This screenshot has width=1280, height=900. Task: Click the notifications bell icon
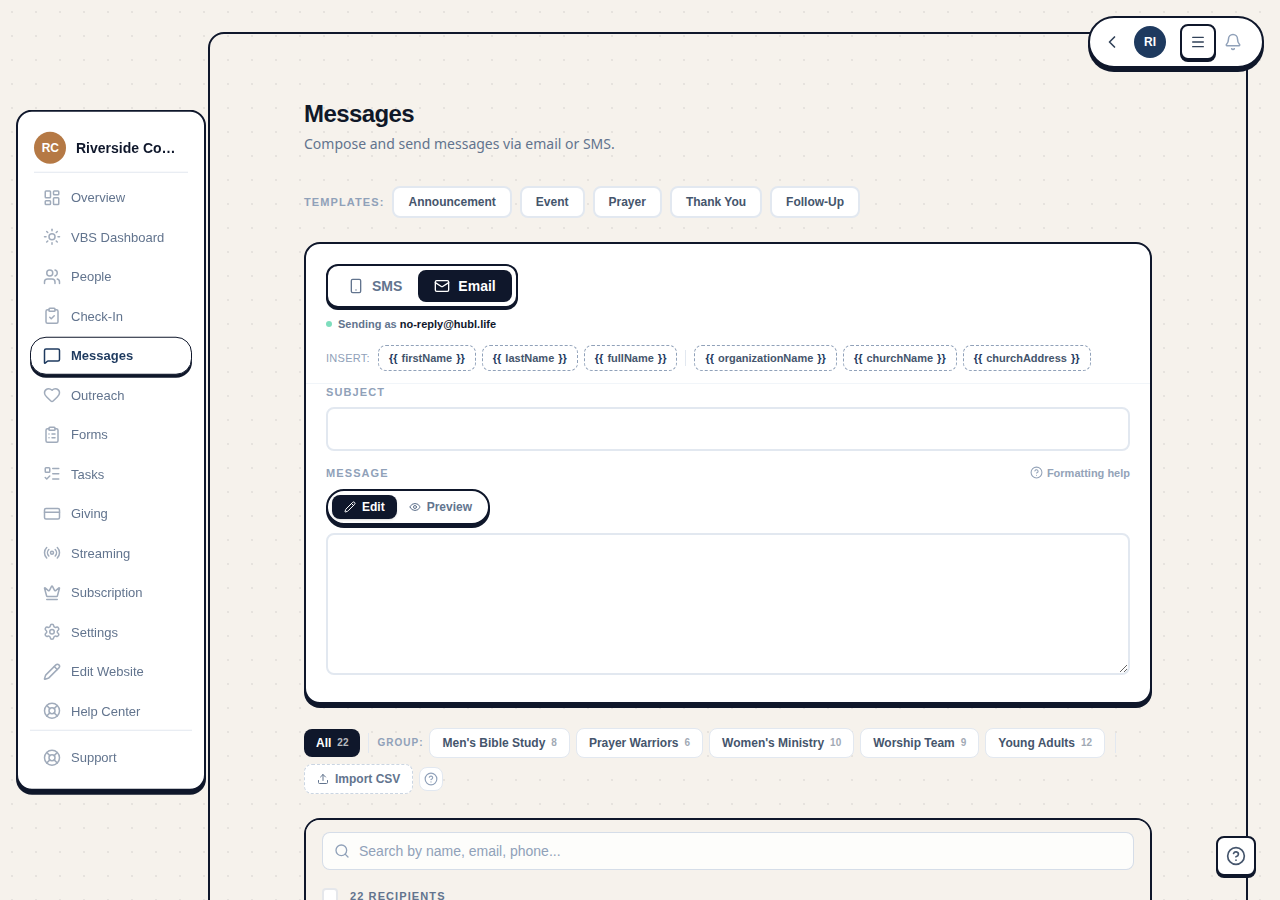coord(1233,42)
